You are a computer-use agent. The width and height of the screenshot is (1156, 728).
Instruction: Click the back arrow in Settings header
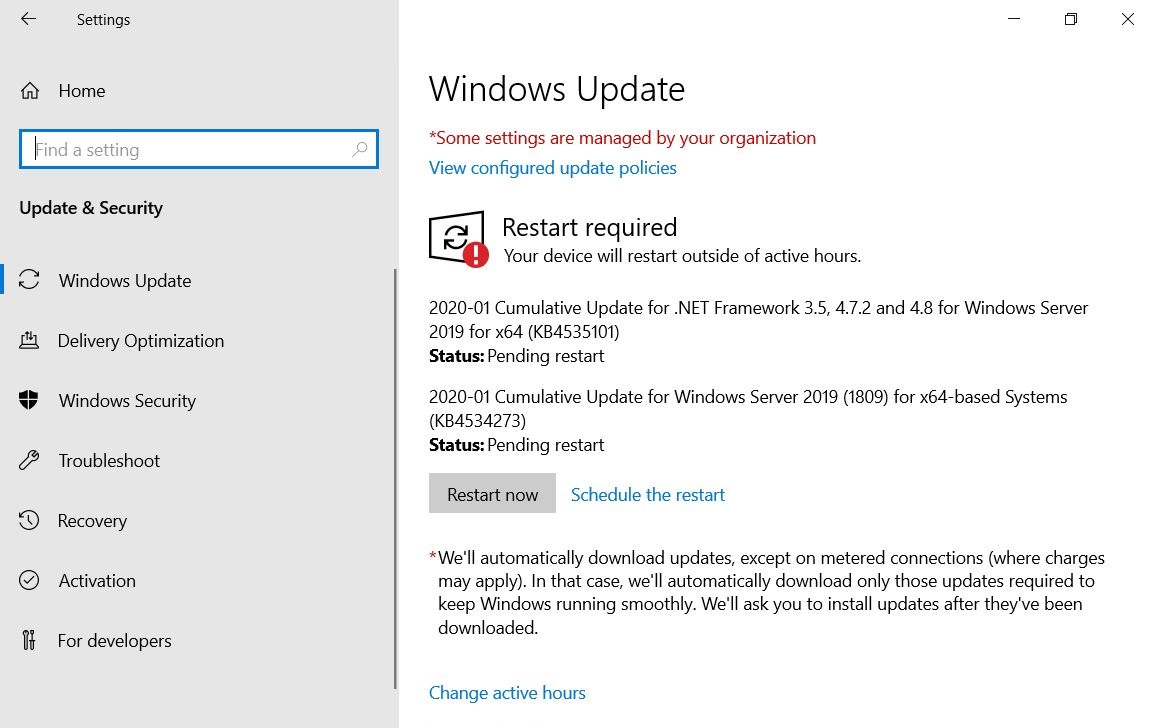point(28,19)
